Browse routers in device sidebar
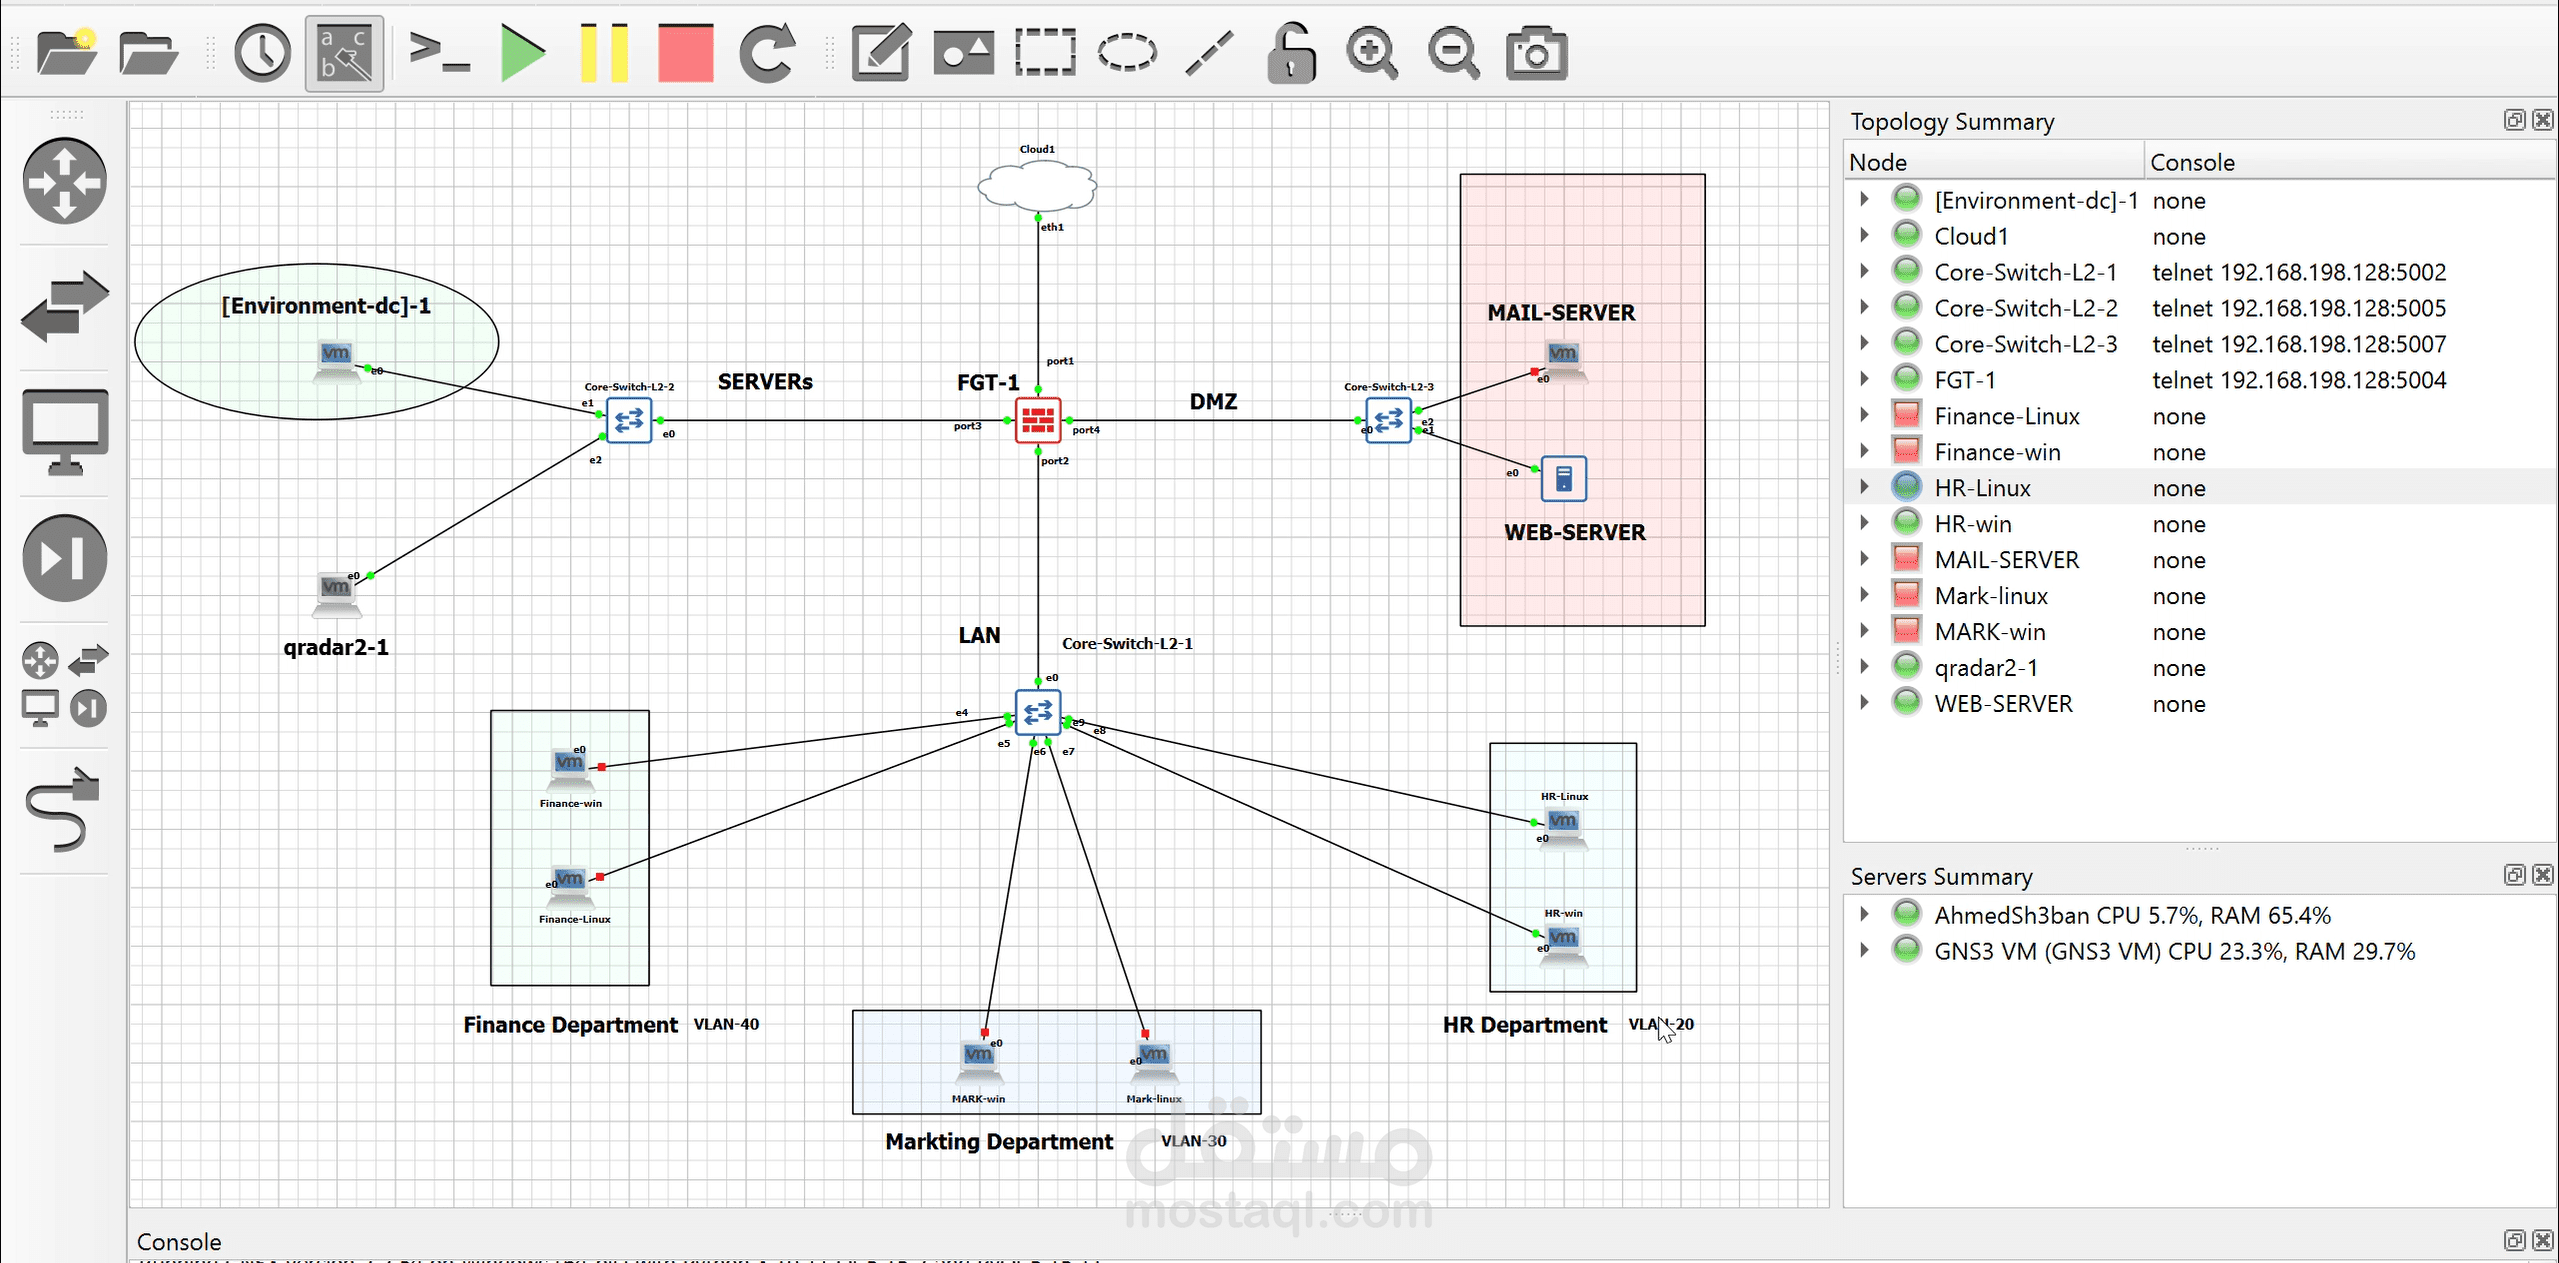The height and width of the screenshot is (1263, 2559). (x=65, y=181)
